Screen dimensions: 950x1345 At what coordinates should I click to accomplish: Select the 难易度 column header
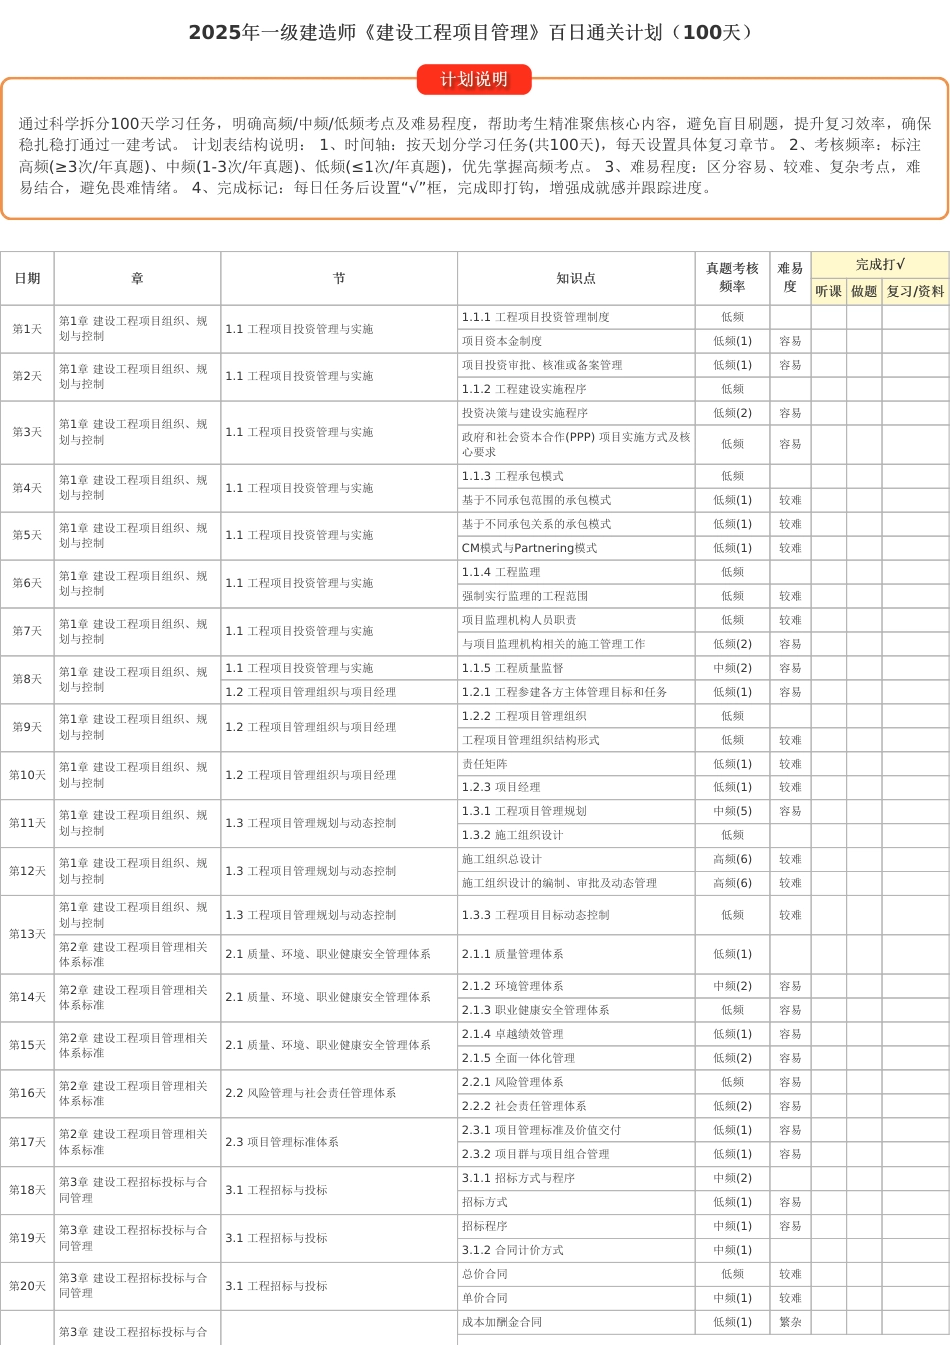point(790,278)
